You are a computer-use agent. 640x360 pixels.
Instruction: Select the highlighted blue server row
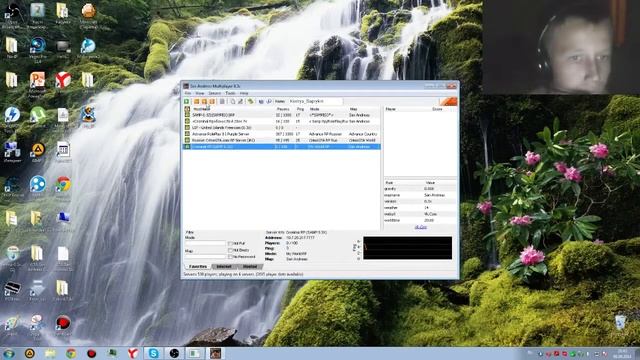click(282, 147)
